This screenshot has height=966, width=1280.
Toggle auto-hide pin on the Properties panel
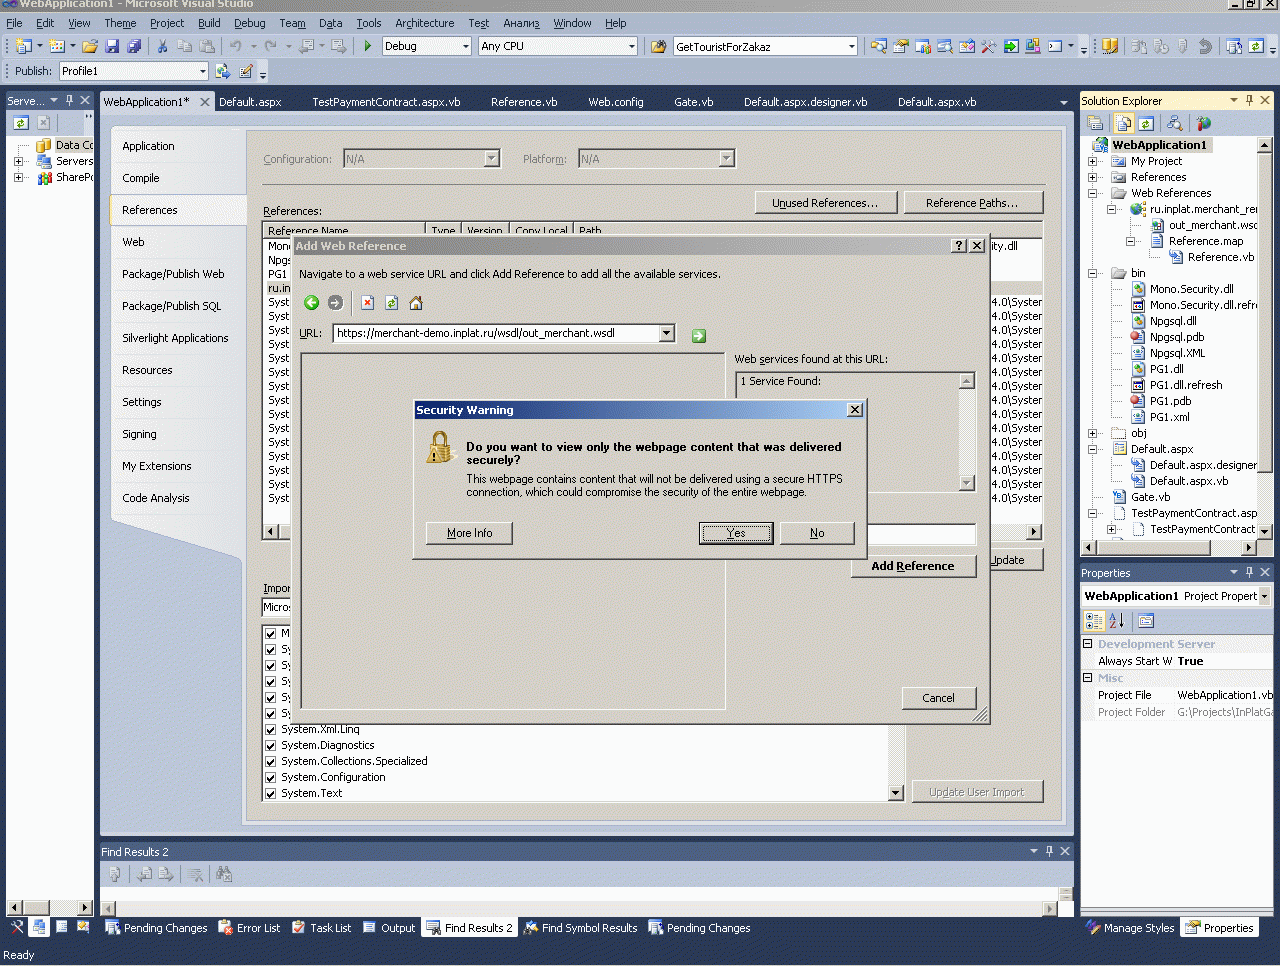(x=1249, y=572)
